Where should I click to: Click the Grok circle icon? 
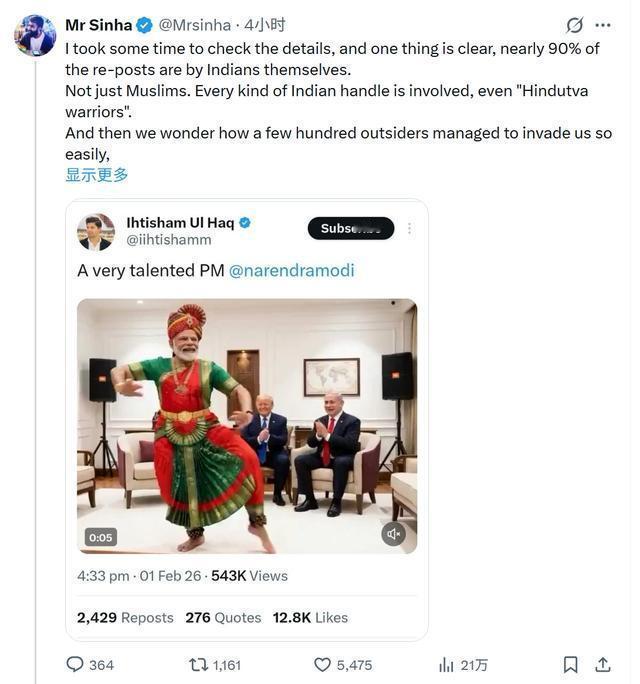[574, 25]
